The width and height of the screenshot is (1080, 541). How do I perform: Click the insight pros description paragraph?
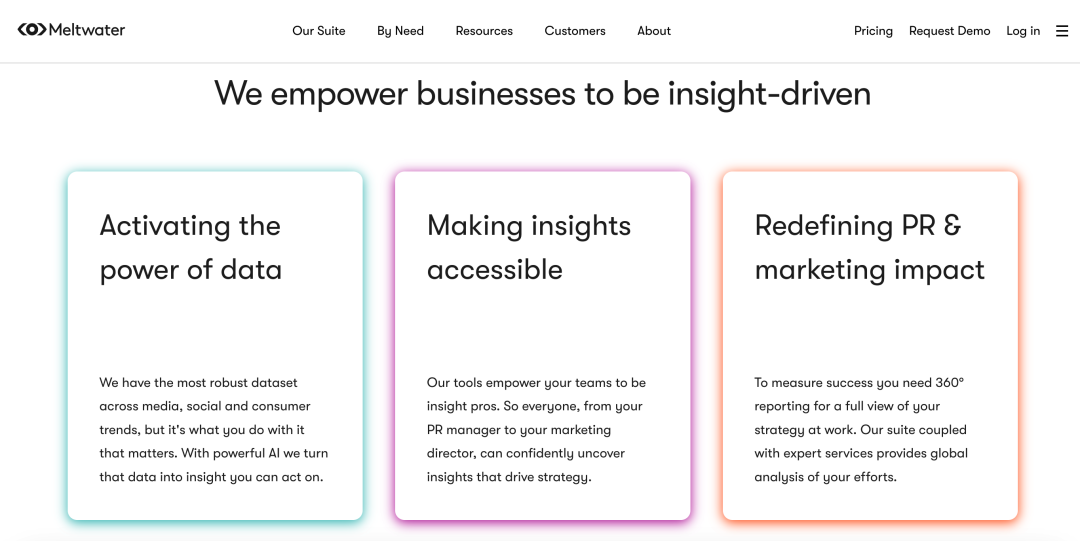click(x=536, y=429)
